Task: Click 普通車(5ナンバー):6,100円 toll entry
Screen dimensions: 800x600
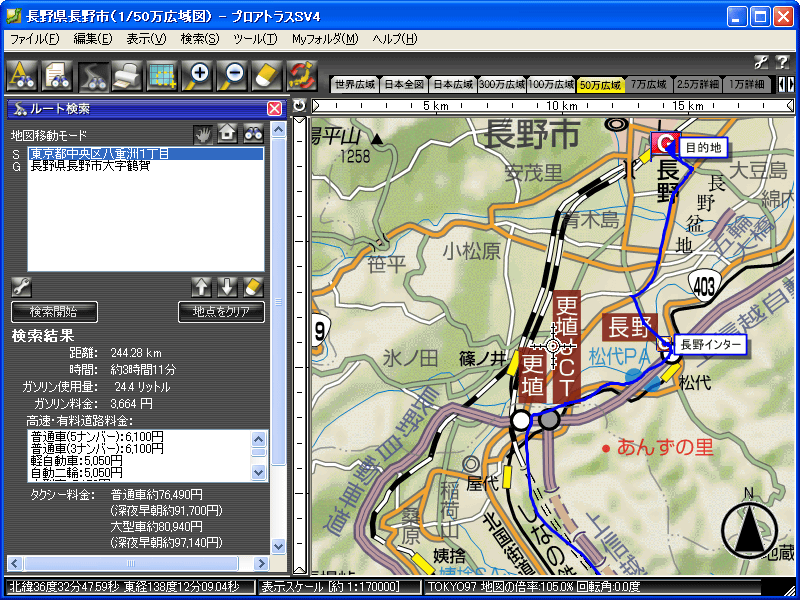Action: click(97, 437)
